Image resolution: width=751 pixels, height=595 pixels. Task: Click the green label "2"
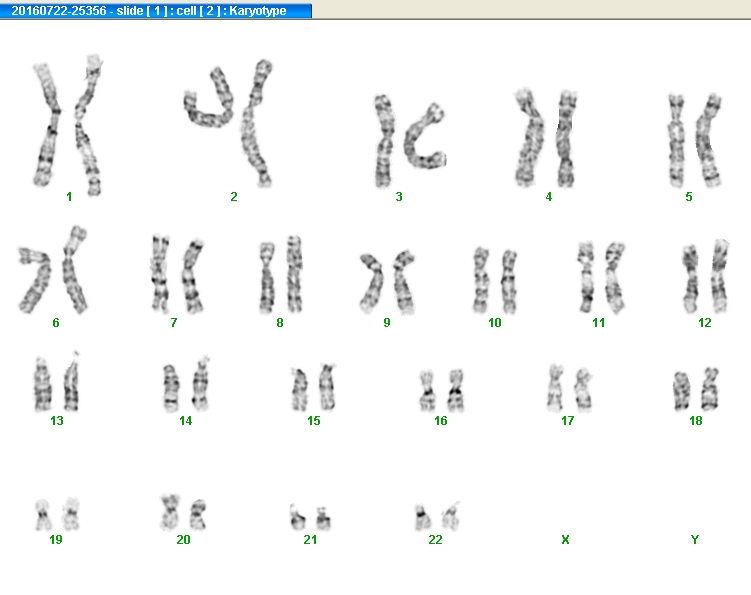(234, 197)
